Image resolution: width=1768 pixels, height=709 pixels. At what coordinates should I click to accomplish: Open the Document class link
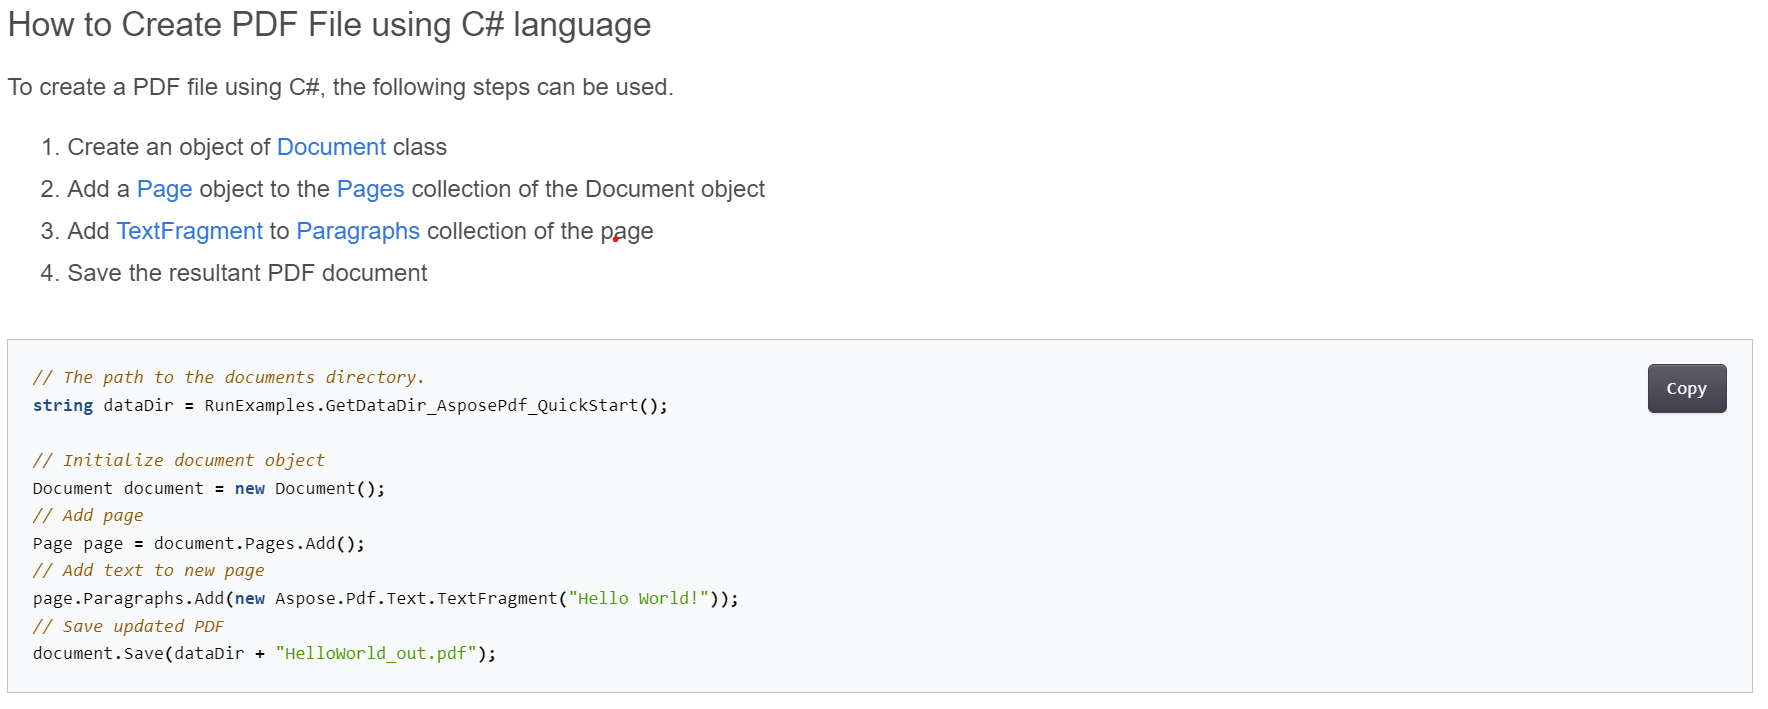click(331, 147)
